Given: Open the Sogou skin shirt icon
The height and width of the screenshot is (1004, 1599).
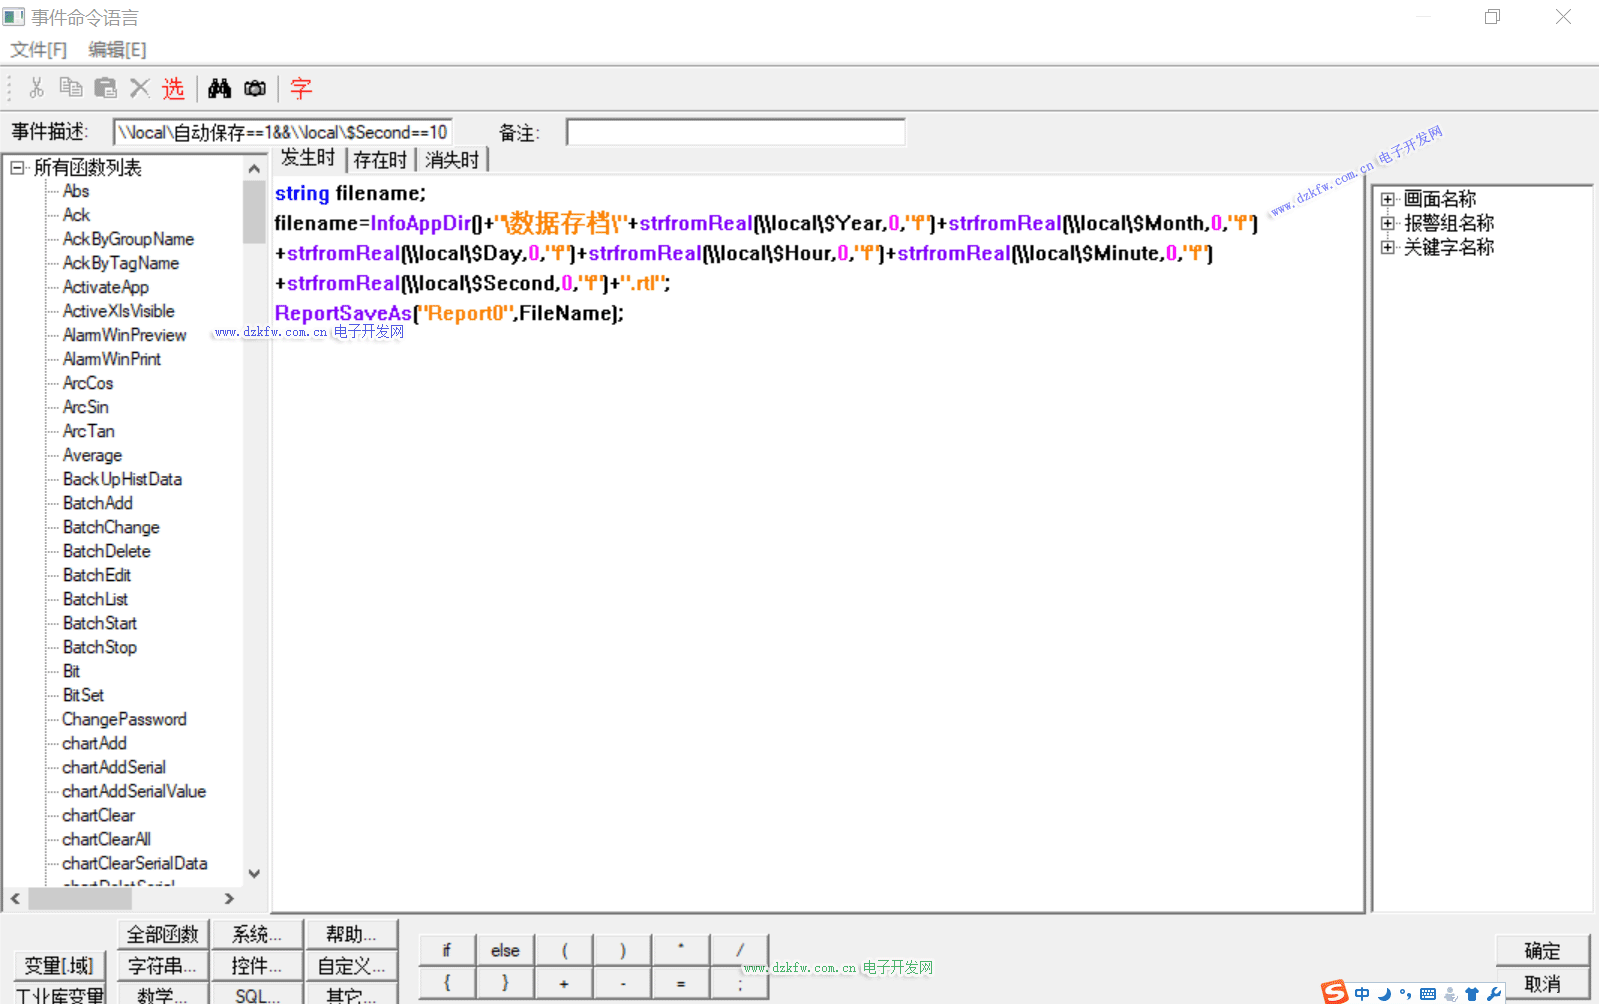Looking at the screenshot, I should (1472, 994).
